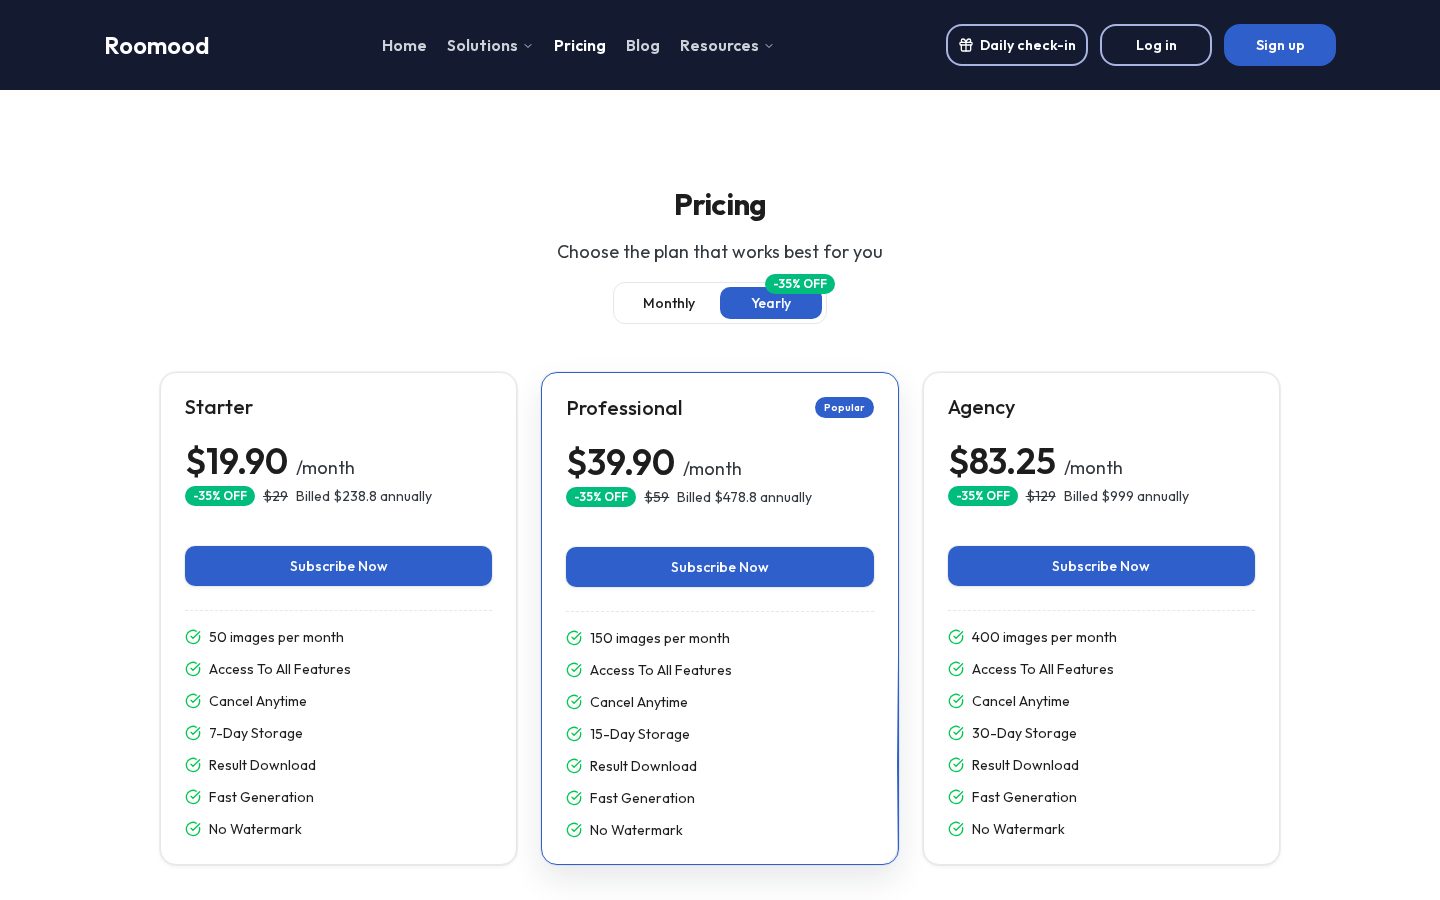
Task: Click the checkmark next to 7-Day Storage
Action: (193, 733)
